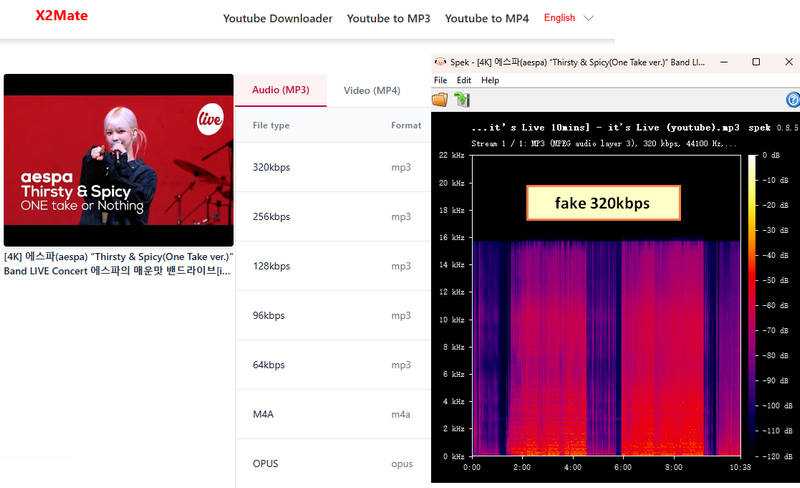
Task: Click the Format column header
Action: tap(406, 126)
